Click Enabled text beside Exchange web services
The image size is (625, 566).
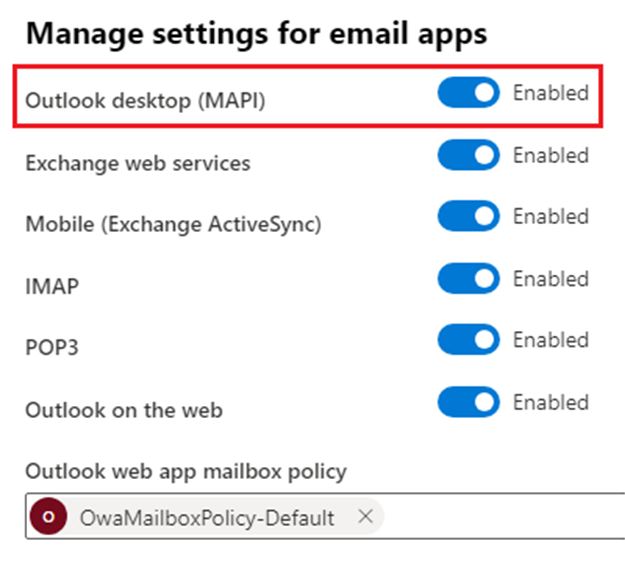551,155
